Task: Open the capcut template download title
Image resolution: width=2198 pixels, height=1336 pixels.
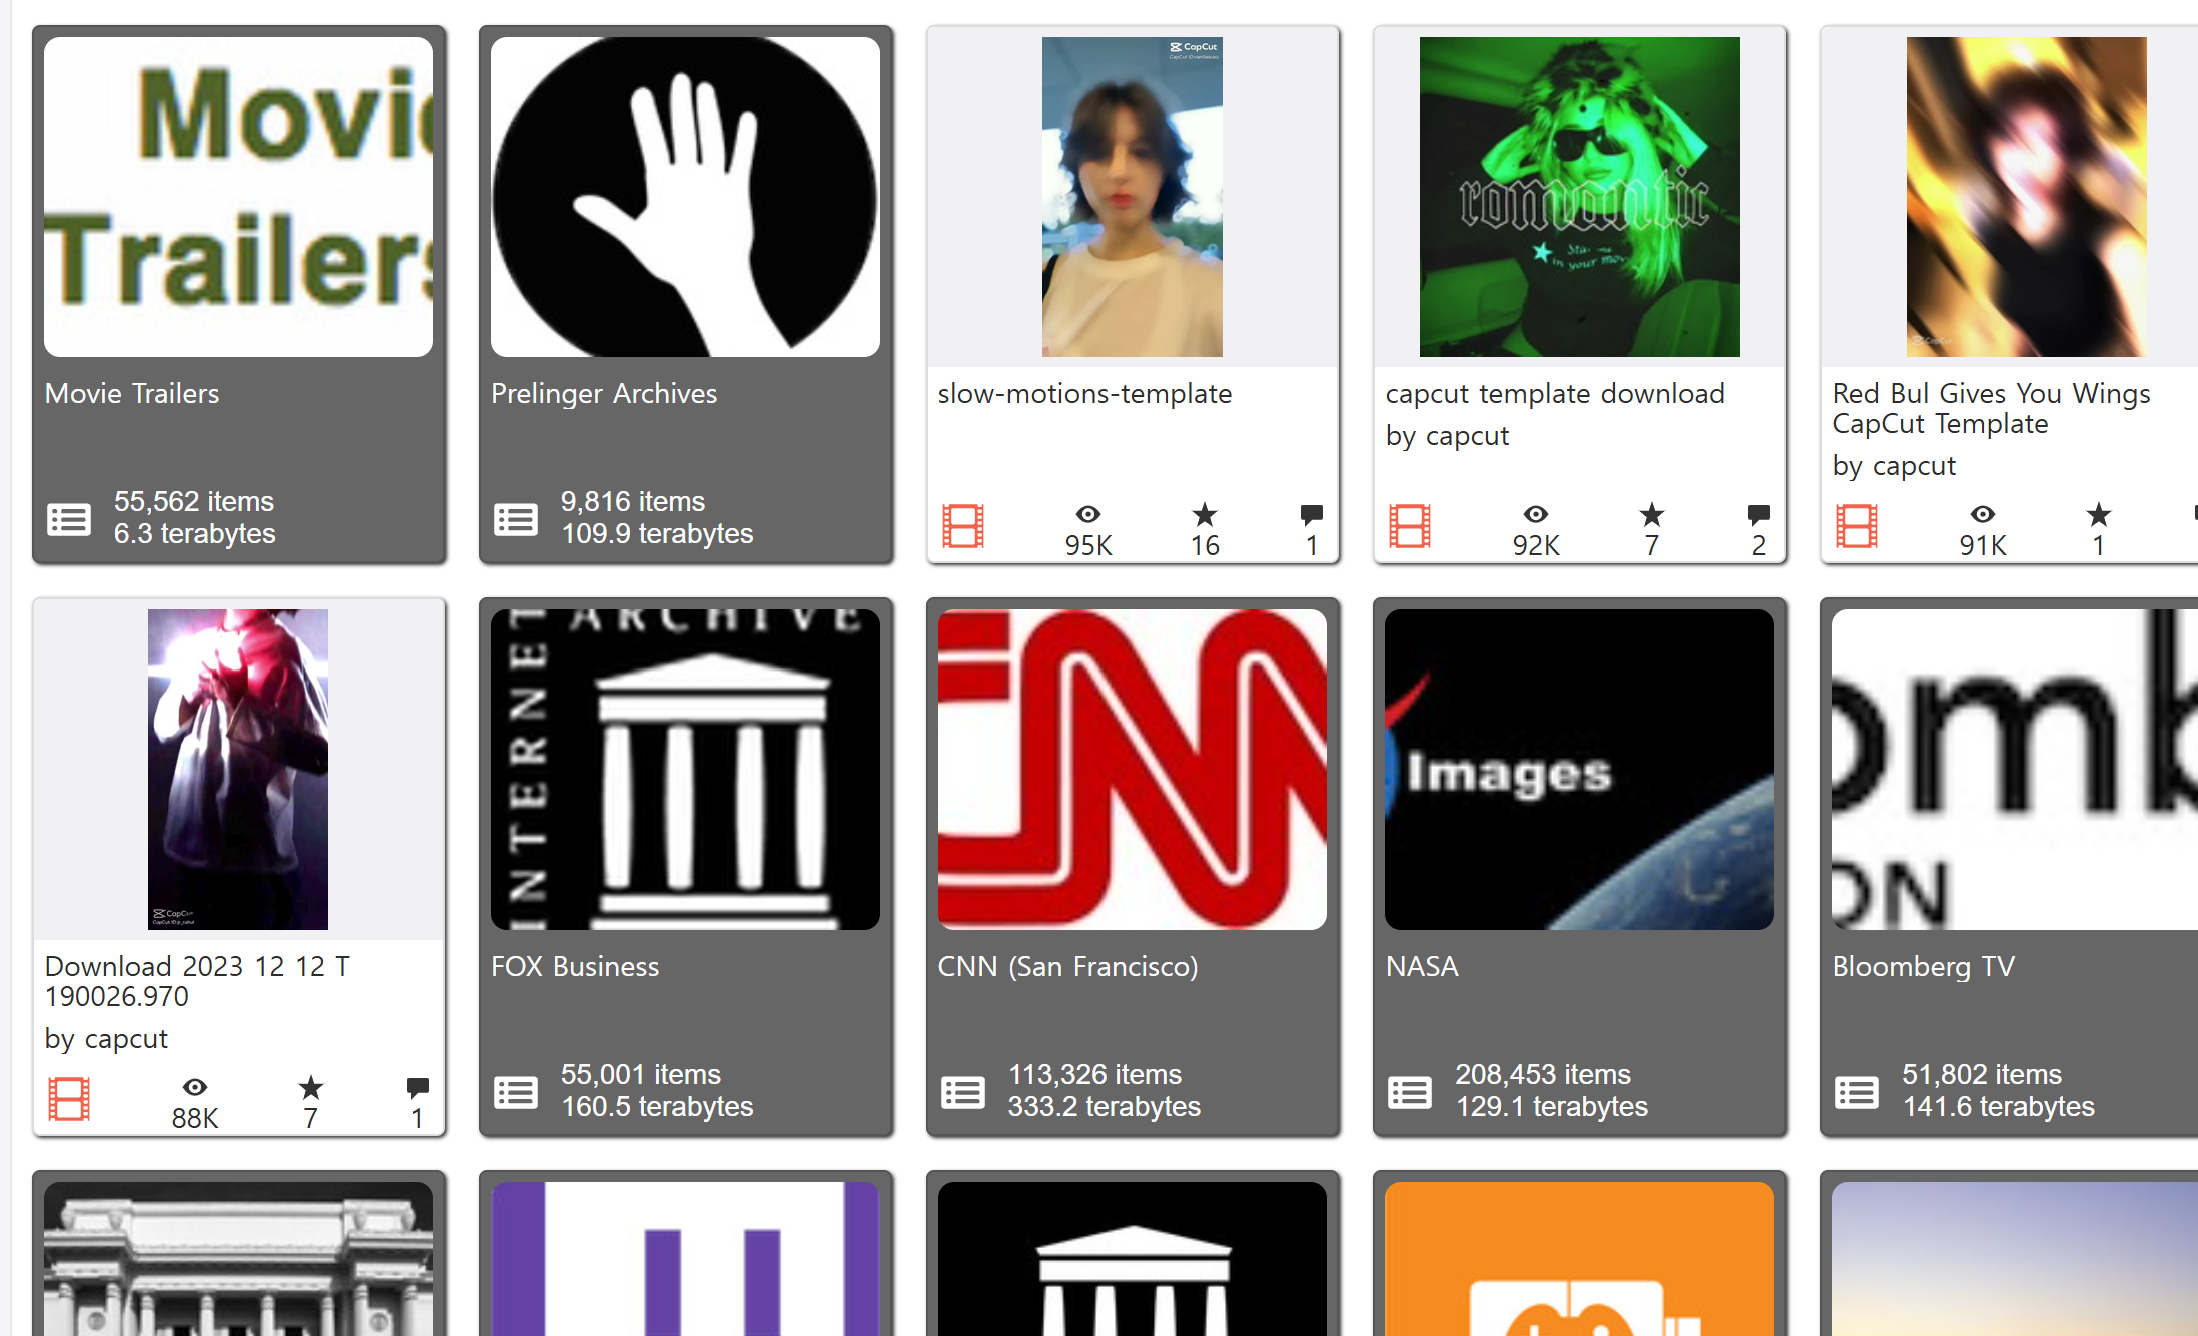Action: tap(1555, 394)
